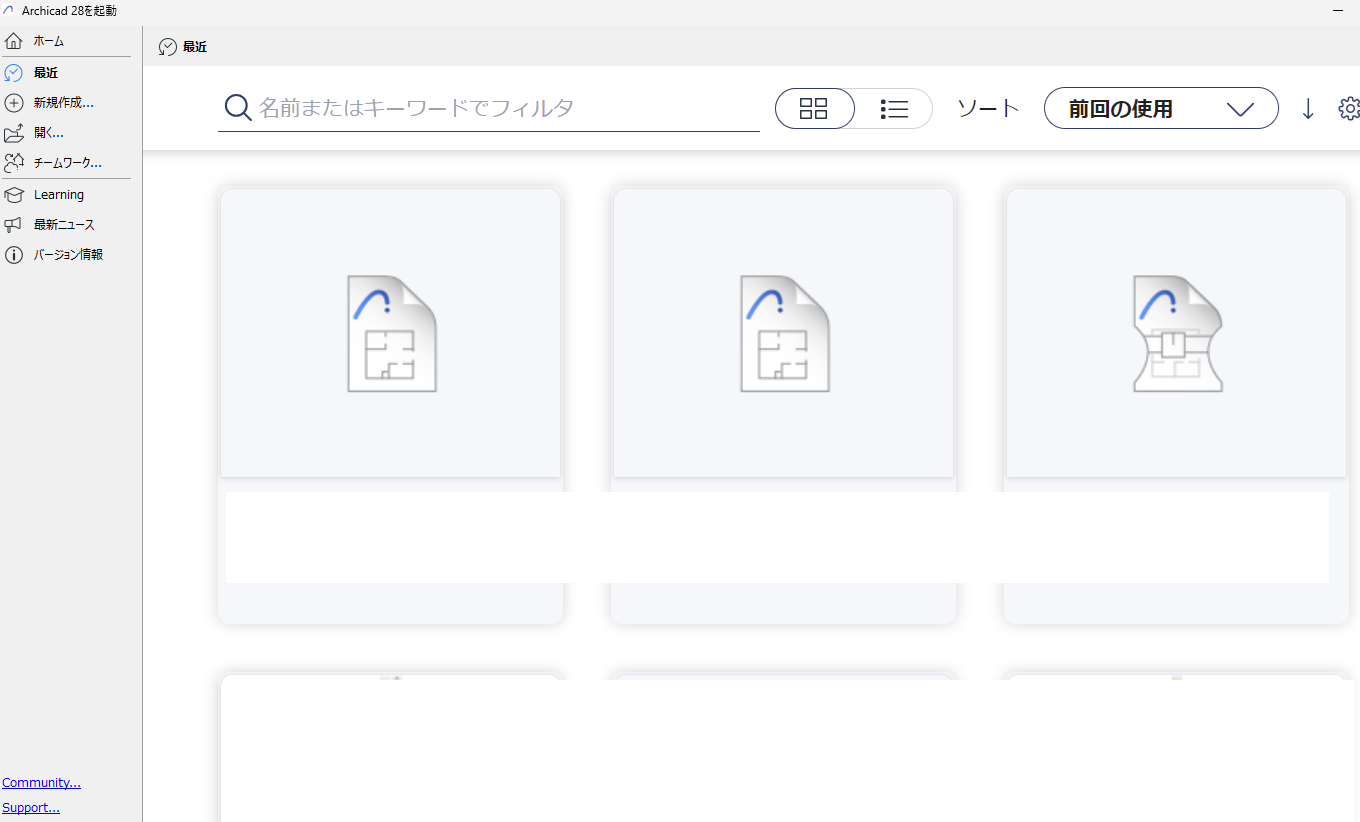
Task: Click the Teamwork people icon
Action: click(14, 162)
